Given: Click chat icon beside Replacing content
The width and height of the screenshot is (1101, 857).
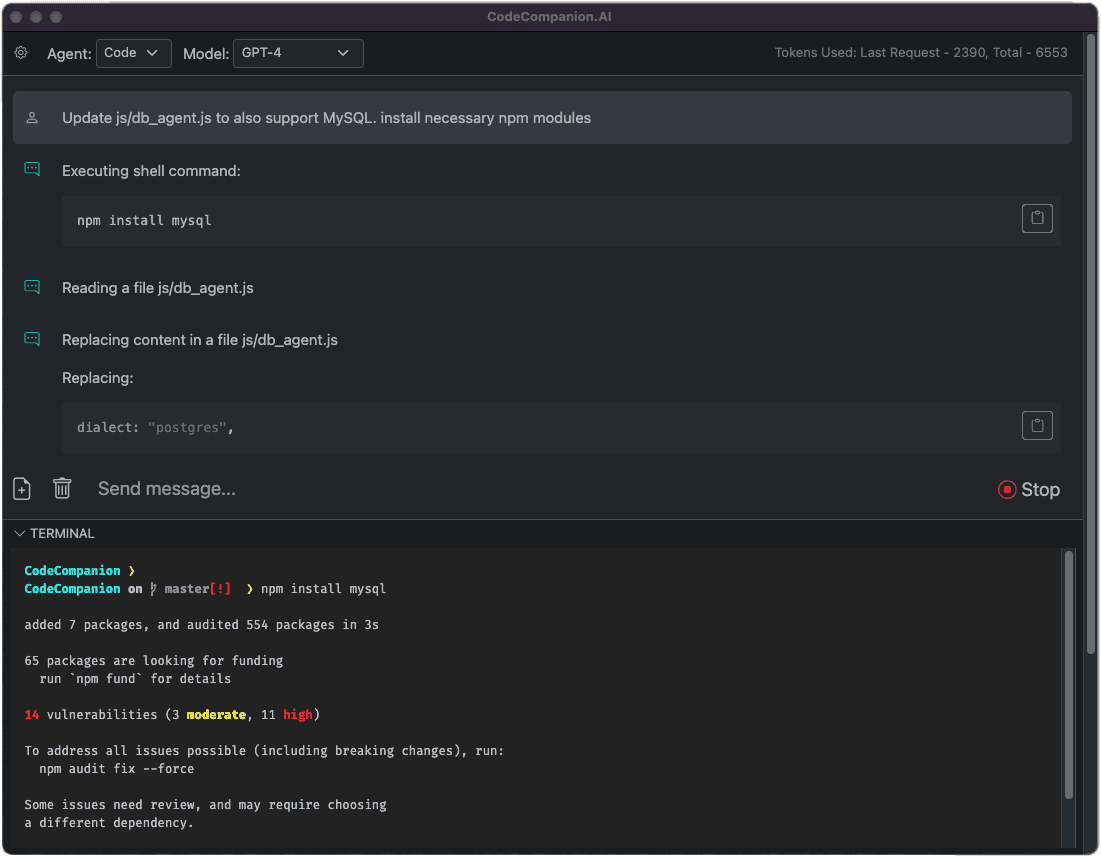Looking at the screenshot, I should click(32, 339).
